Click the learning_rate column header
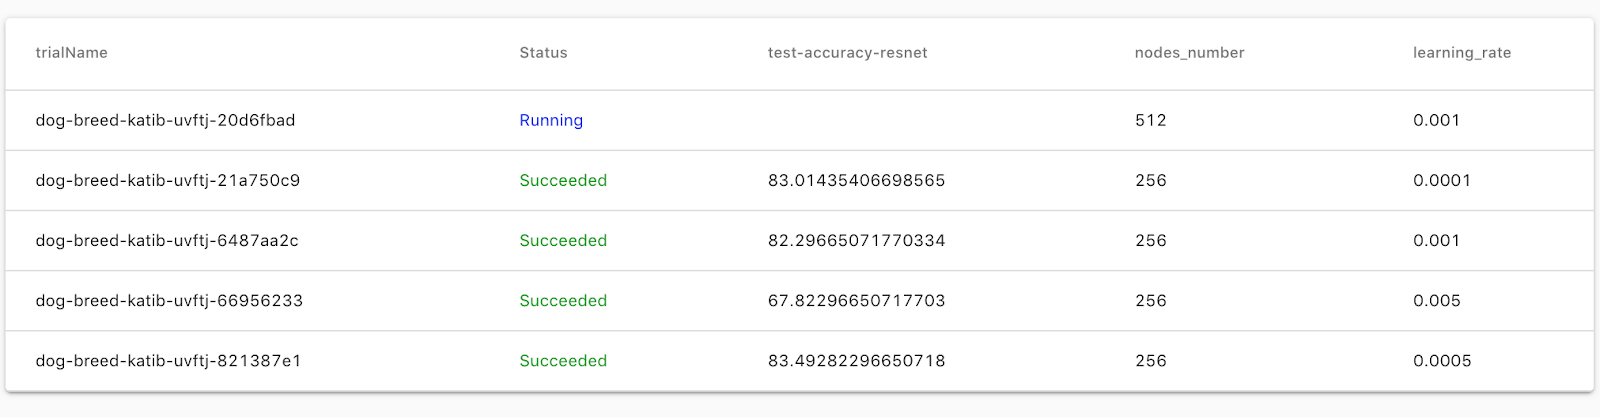This screenshot has width=1600, height=417. click(x=1461, y=53)
